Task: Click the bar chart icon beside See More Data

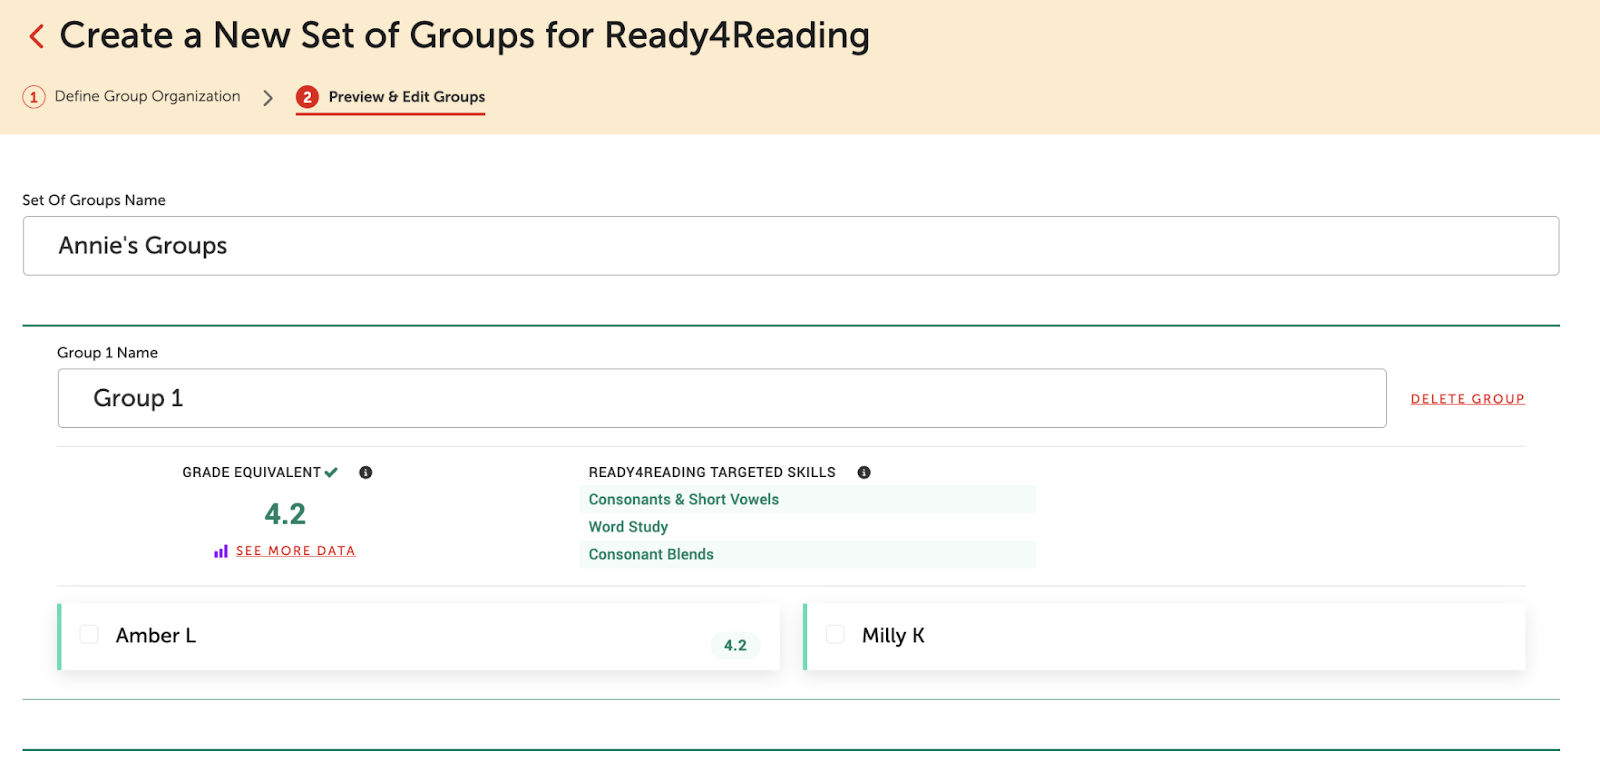Action: [x=221, y=551]
